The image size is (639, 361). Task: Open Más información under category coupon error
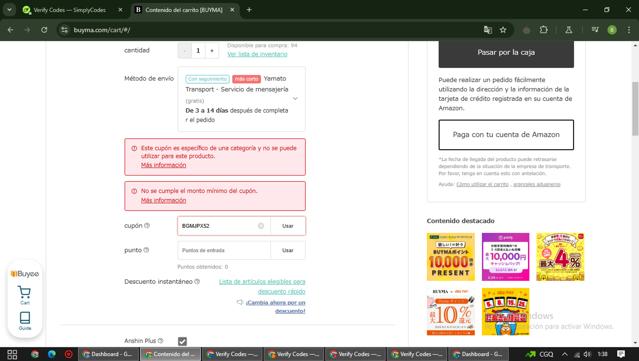[x=163, y=165]
